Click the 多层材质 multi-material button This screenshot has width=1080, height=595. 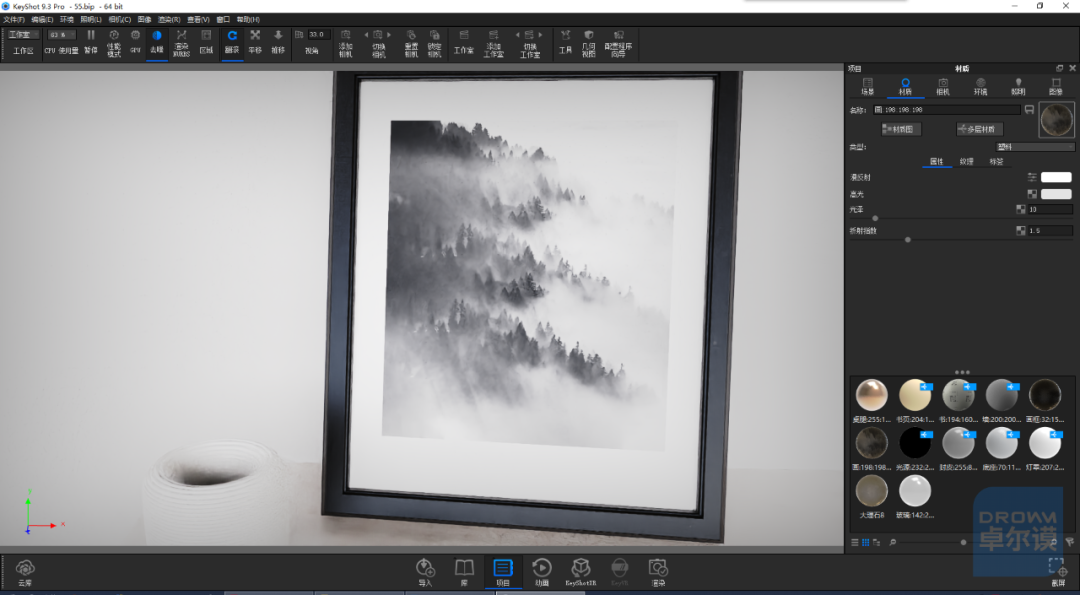(979, 129)
